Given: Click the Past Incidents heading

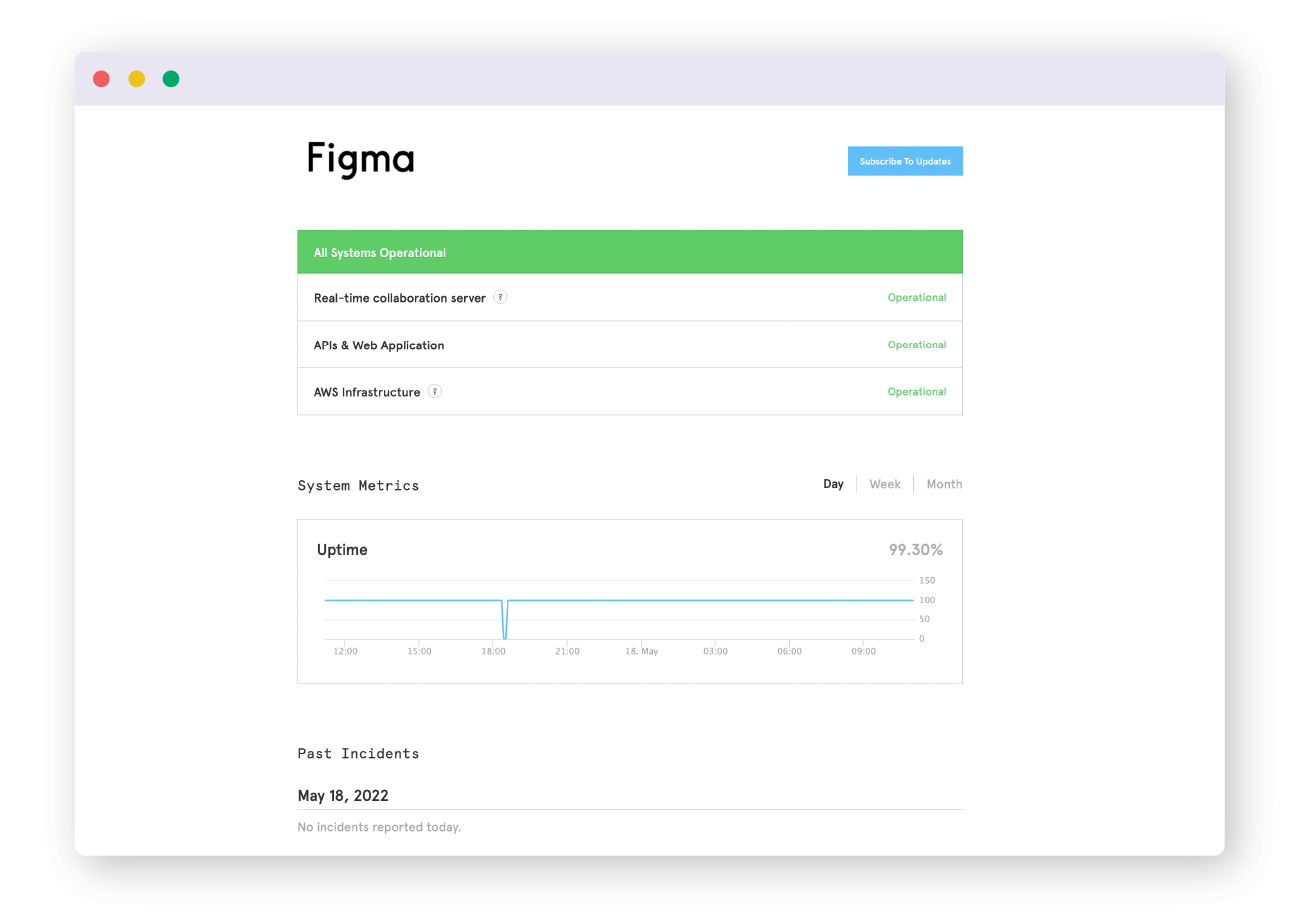Looking at the screenshot, I should tap(358, 753).
